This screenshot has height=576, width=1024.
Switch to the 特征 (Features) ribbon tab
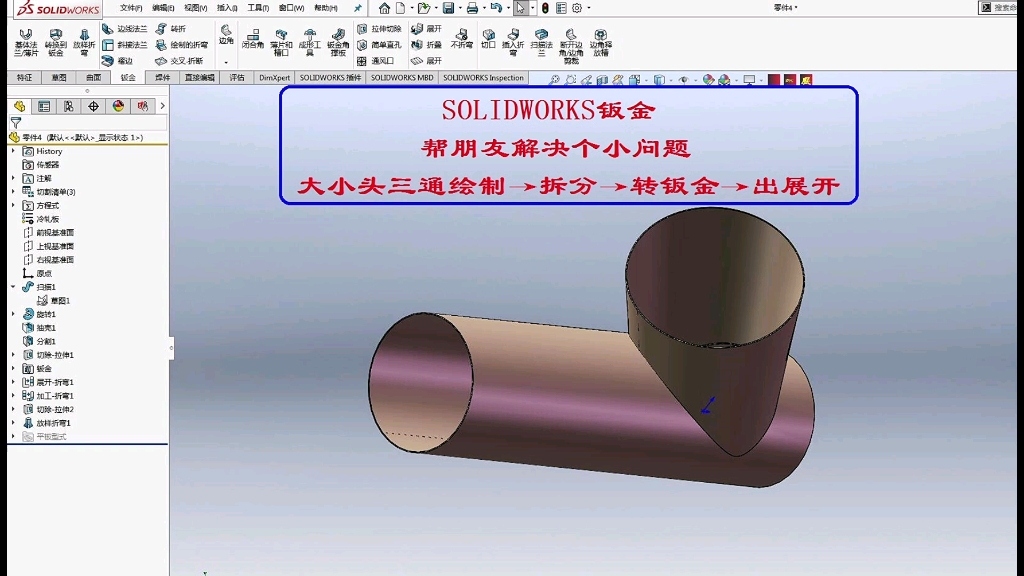[x=24, y=78]
